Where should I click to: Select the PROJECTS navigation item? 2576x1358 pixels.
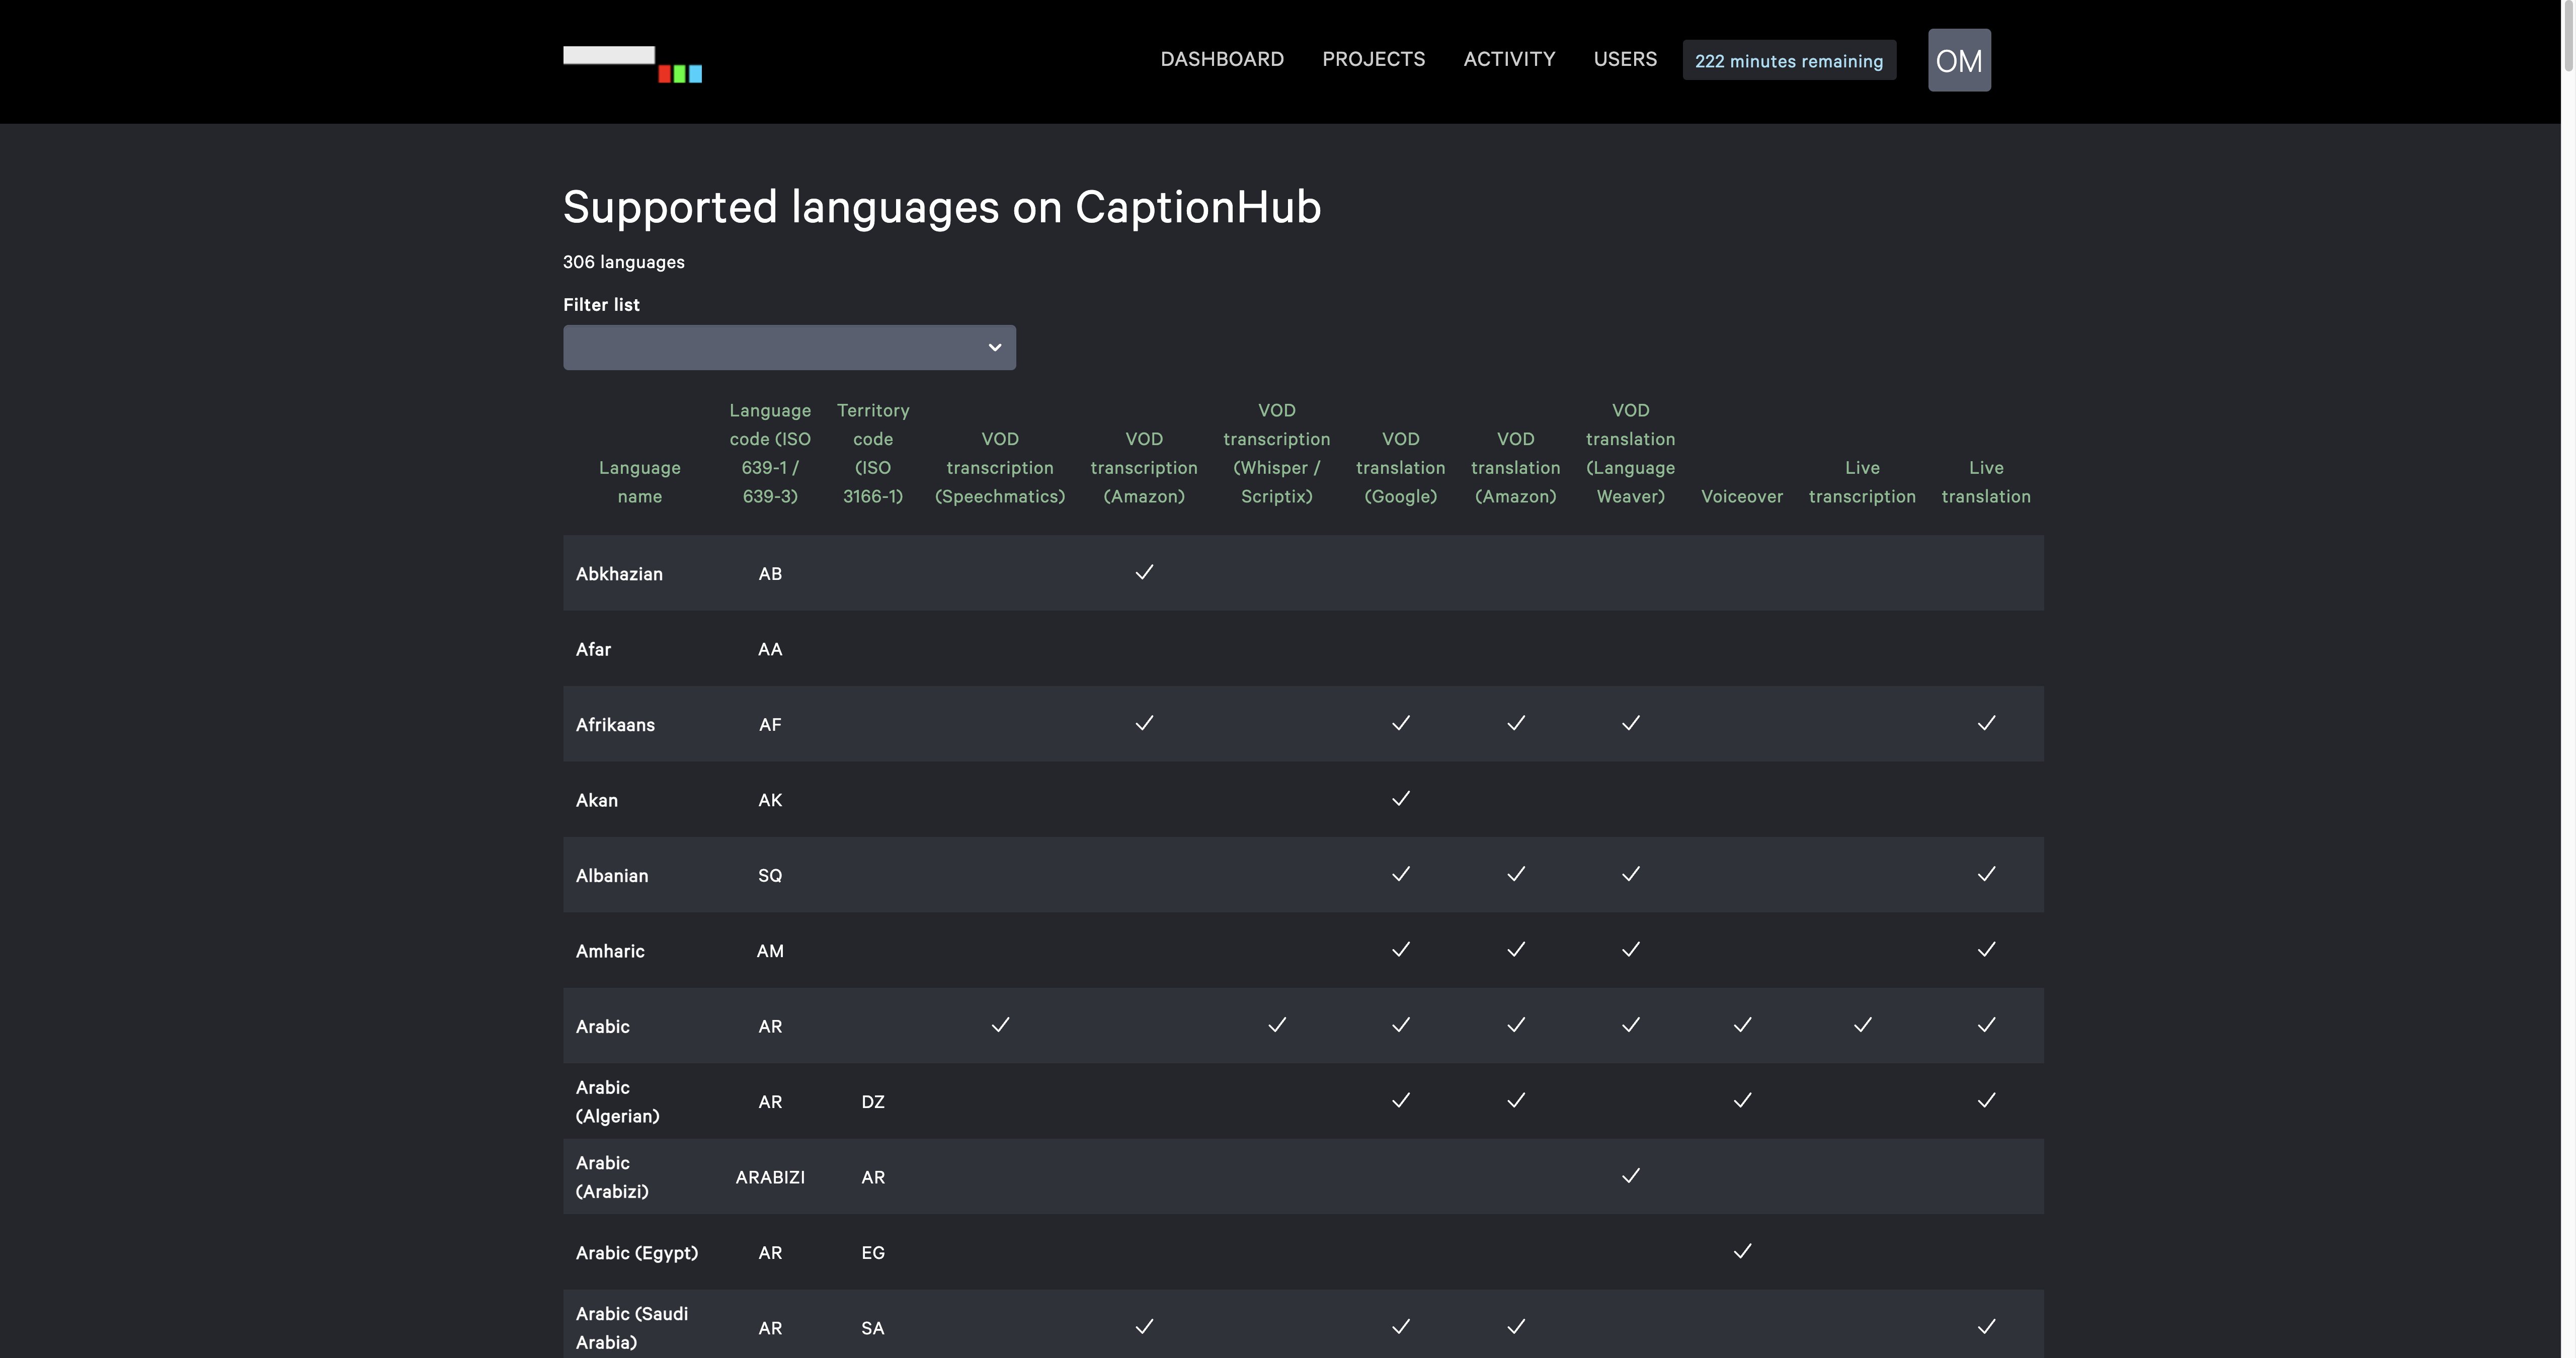(x=1374, y=59)
